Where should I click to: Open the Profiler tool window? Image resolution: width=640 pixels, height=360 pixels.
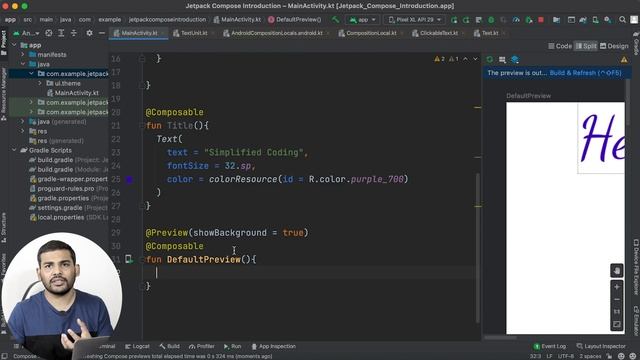tap(202, 346)
